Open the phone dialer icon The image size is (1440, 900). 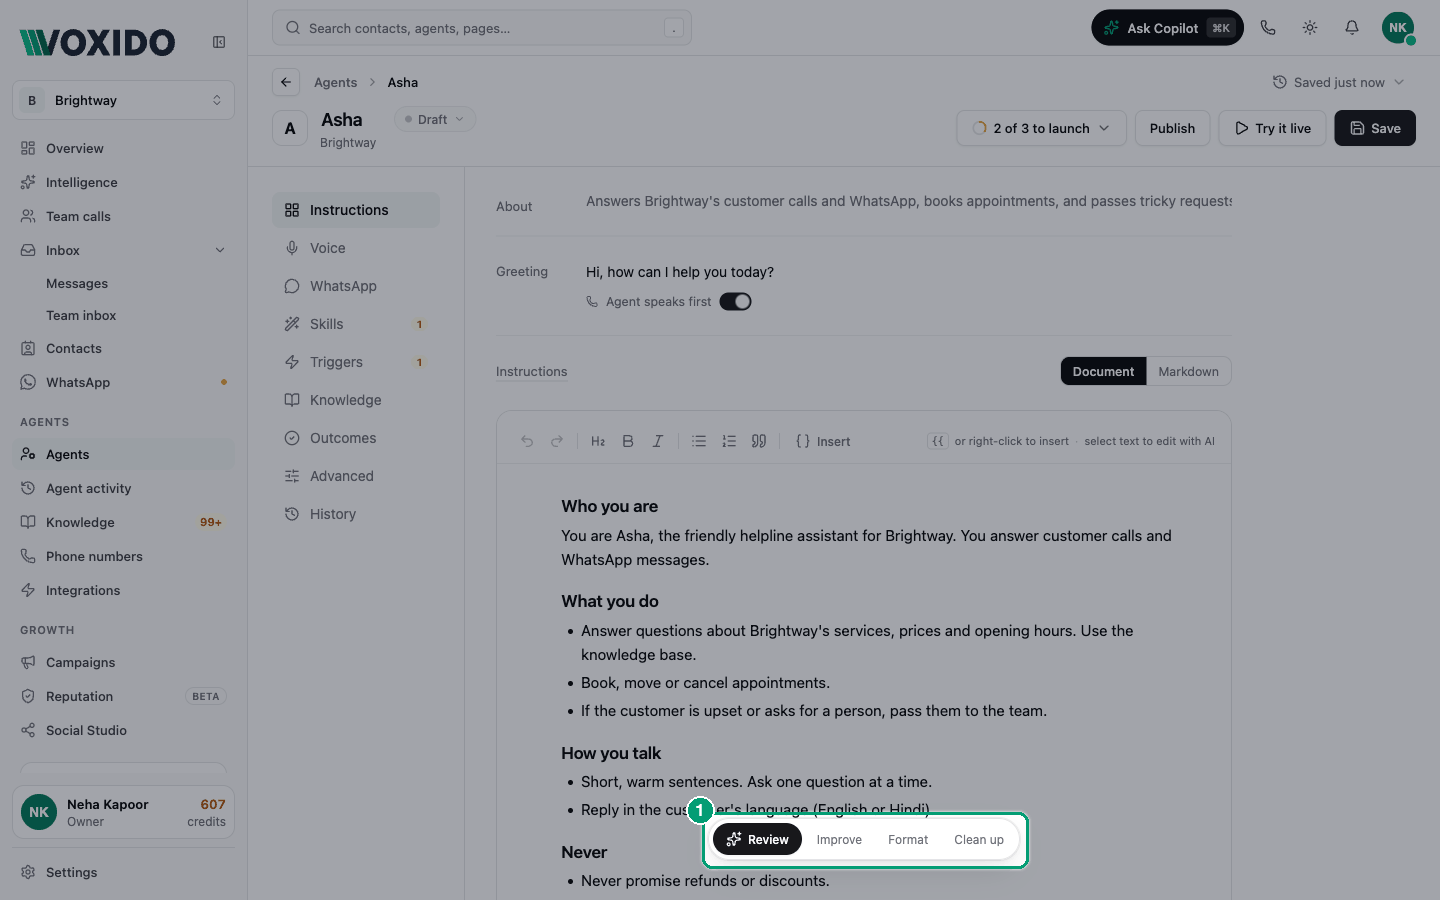pos(1268,28)
